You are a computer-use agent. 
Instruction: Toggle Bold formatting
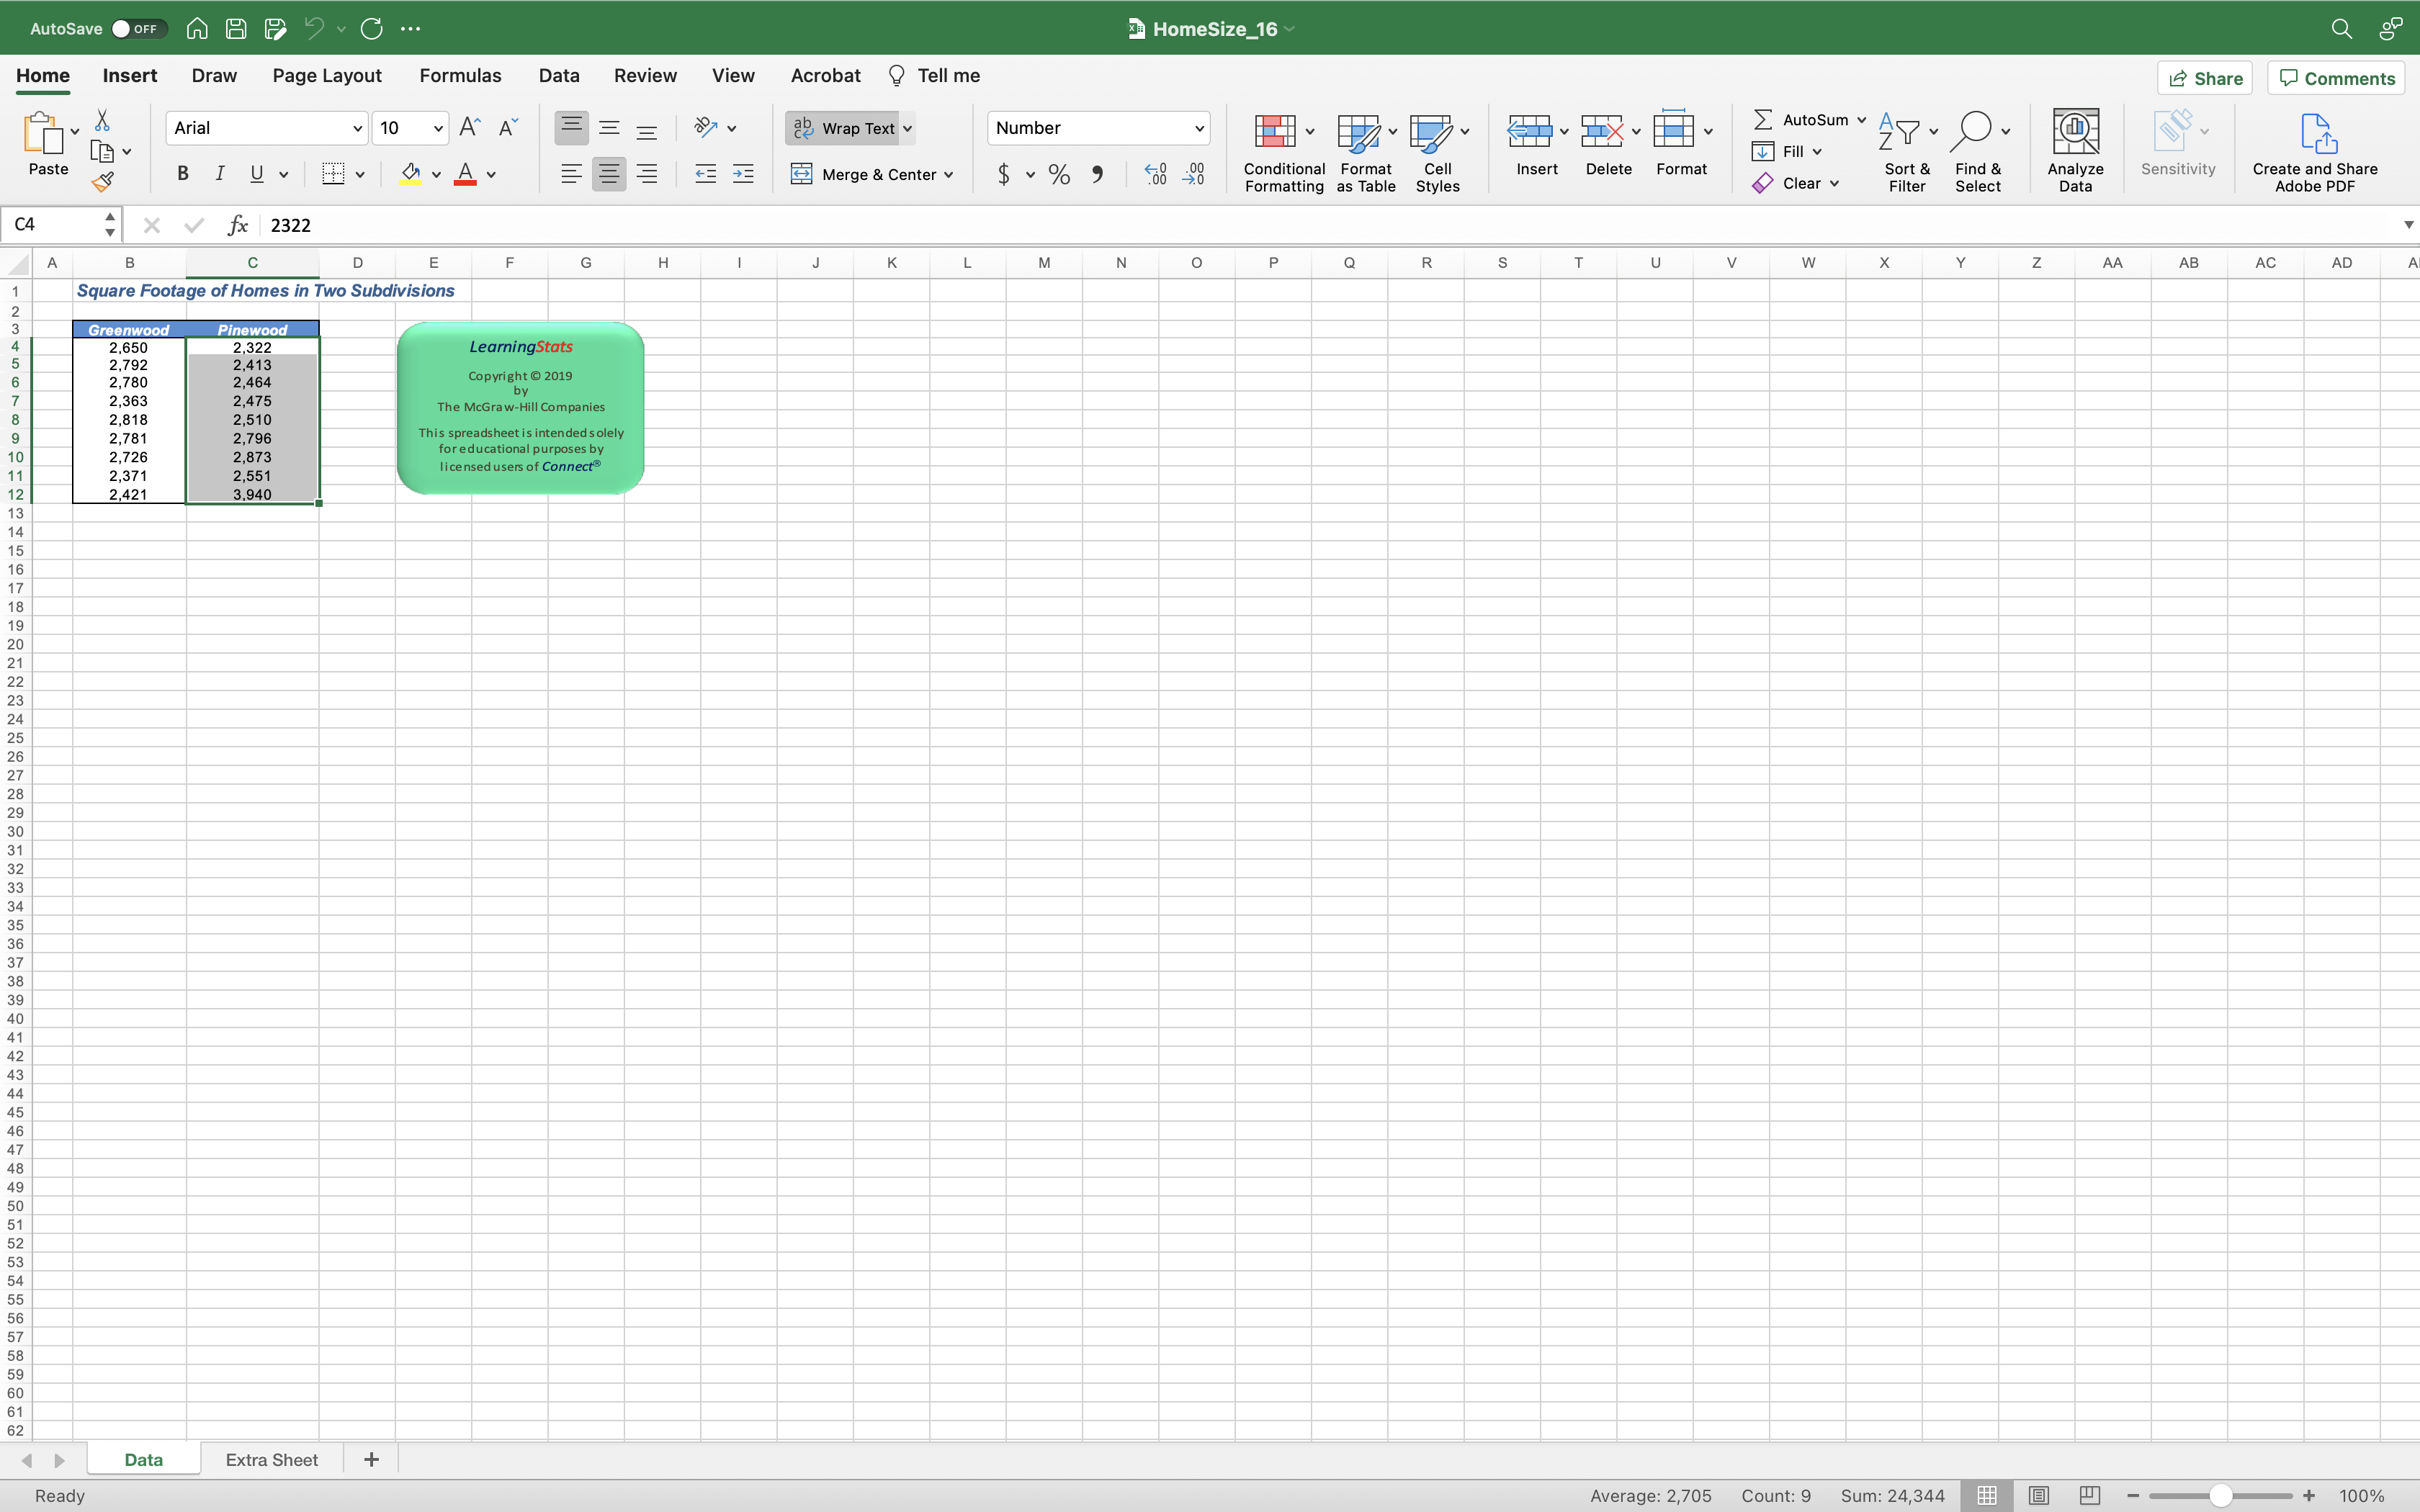[182, 174]
